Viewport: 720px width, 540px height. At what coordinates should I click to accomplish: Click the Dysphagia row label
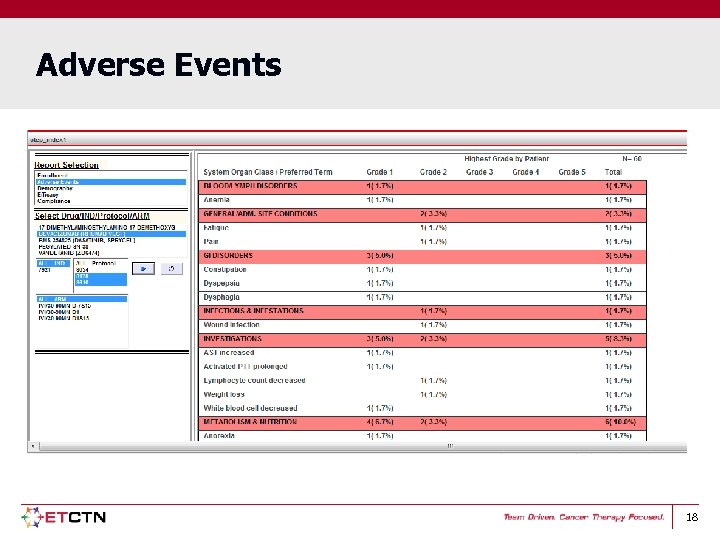tap(221, 297)
